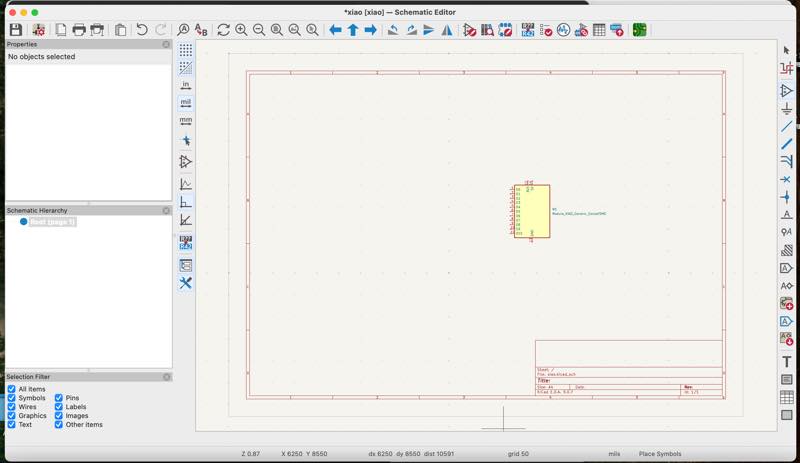Select the Rectangle drawing tool
The image size is (800, 463).
coord(787,415)
